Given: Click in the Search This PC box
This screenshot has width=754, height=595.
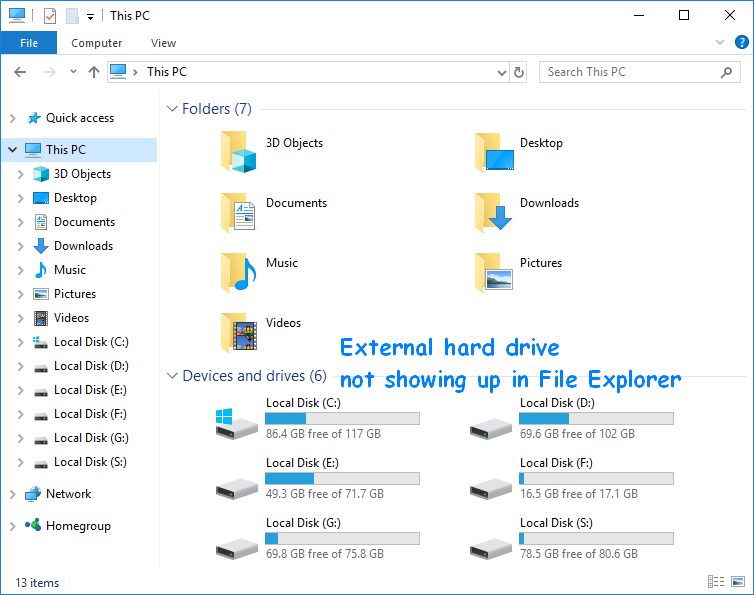Looking at the screenshot, I should click(x=630, y=72).
